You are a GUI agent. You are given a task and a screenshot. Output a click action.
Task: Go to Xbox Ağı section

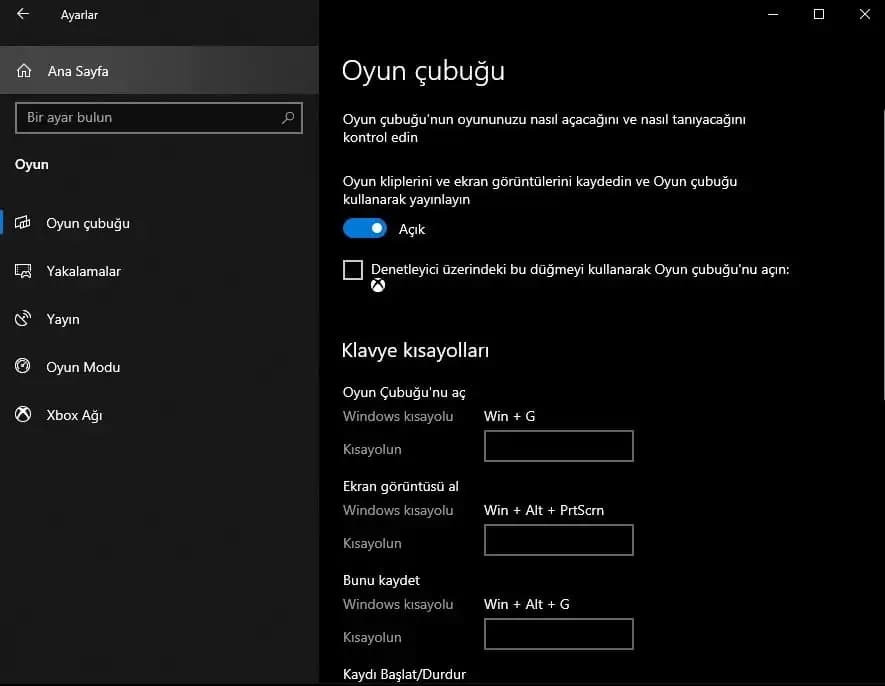[x=74, y=415]
